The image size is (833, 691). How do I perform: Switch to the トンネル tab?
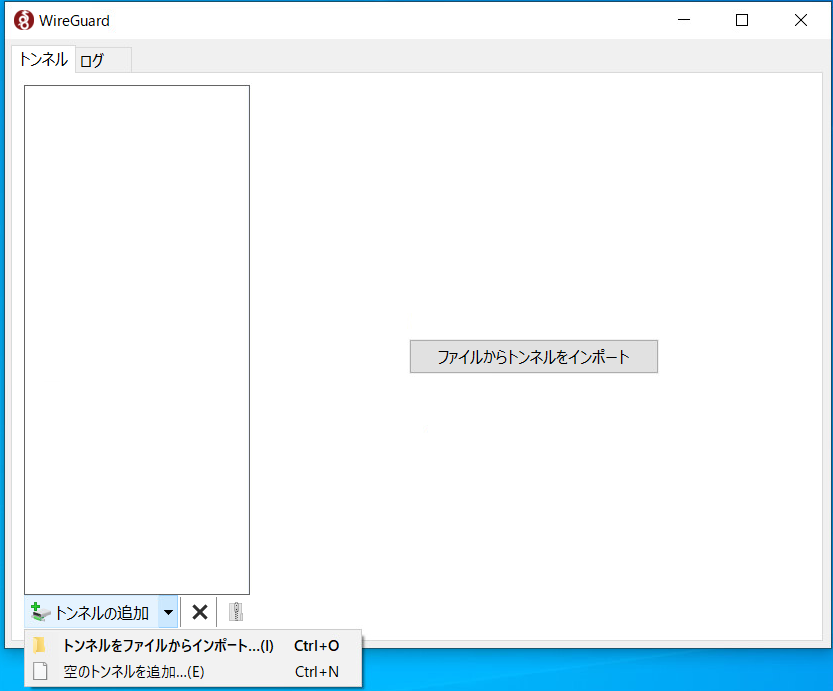point(44,59)
